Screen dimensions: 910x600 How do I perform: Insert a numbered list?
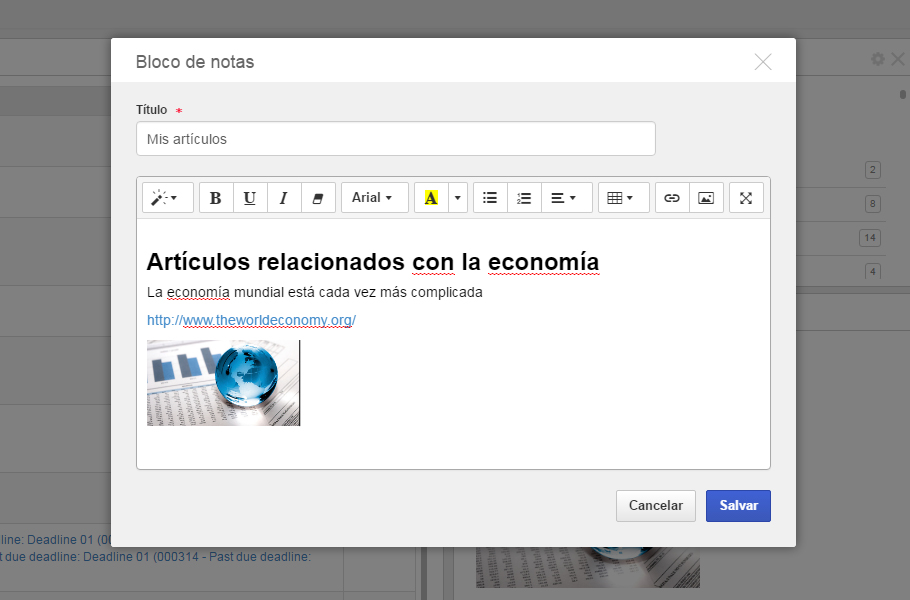524,198
